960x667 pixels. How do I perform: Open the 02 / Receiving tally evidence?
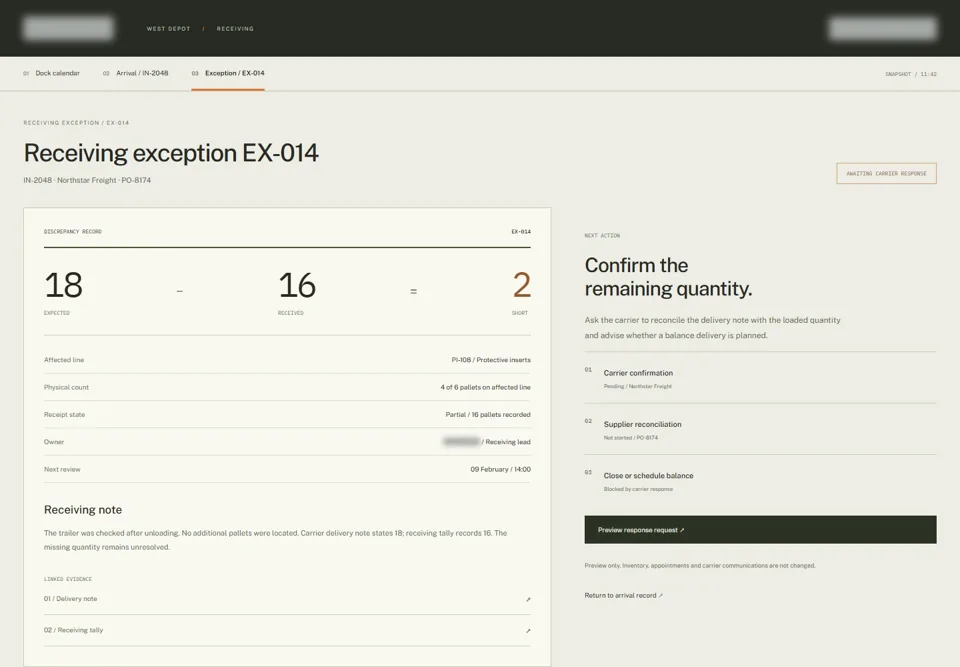[287, 630]
